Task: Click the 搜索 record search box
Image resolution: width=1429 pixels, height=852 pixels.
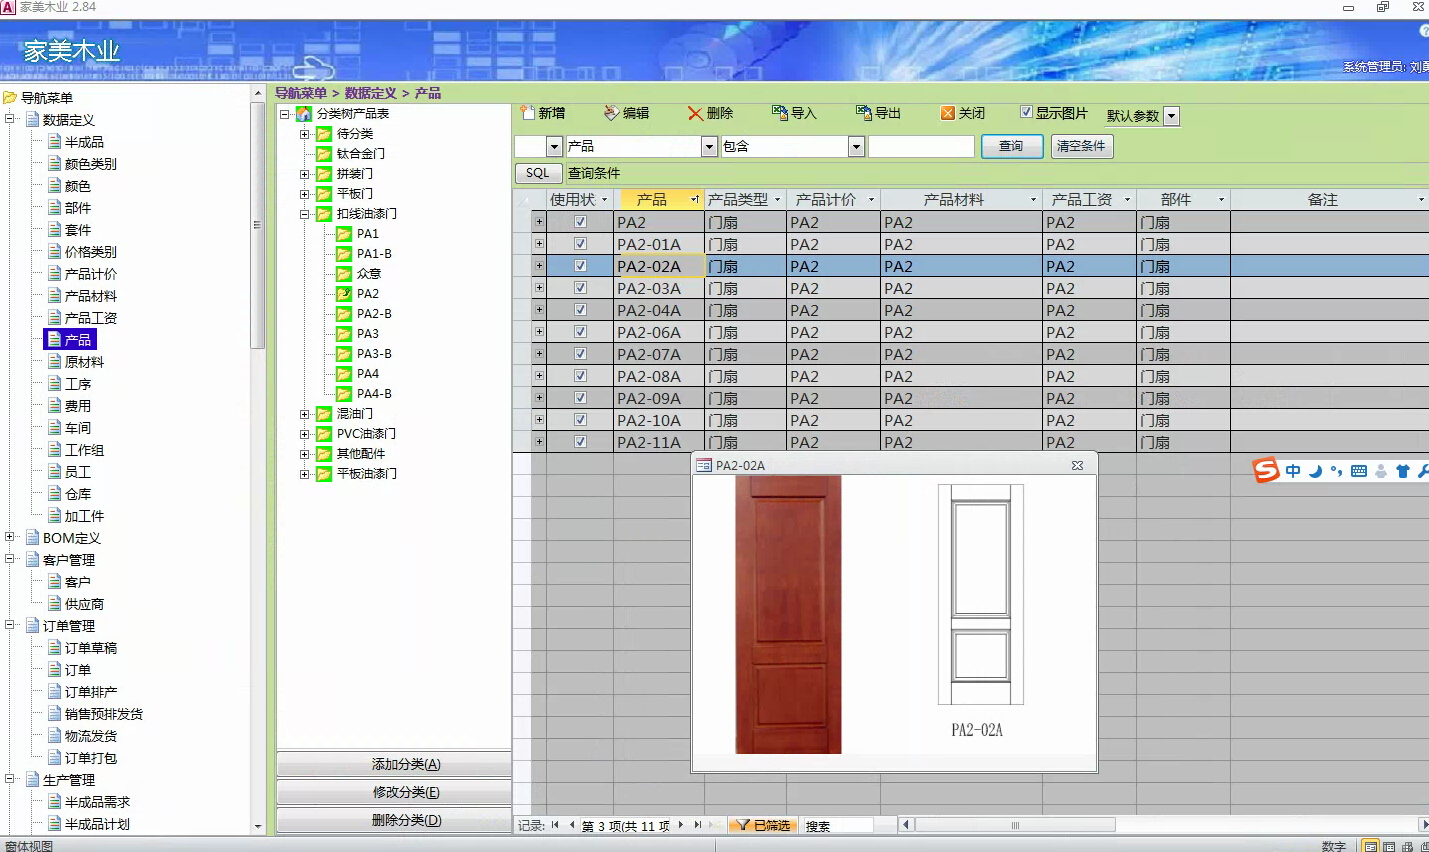Action: (x=837, y=825)
